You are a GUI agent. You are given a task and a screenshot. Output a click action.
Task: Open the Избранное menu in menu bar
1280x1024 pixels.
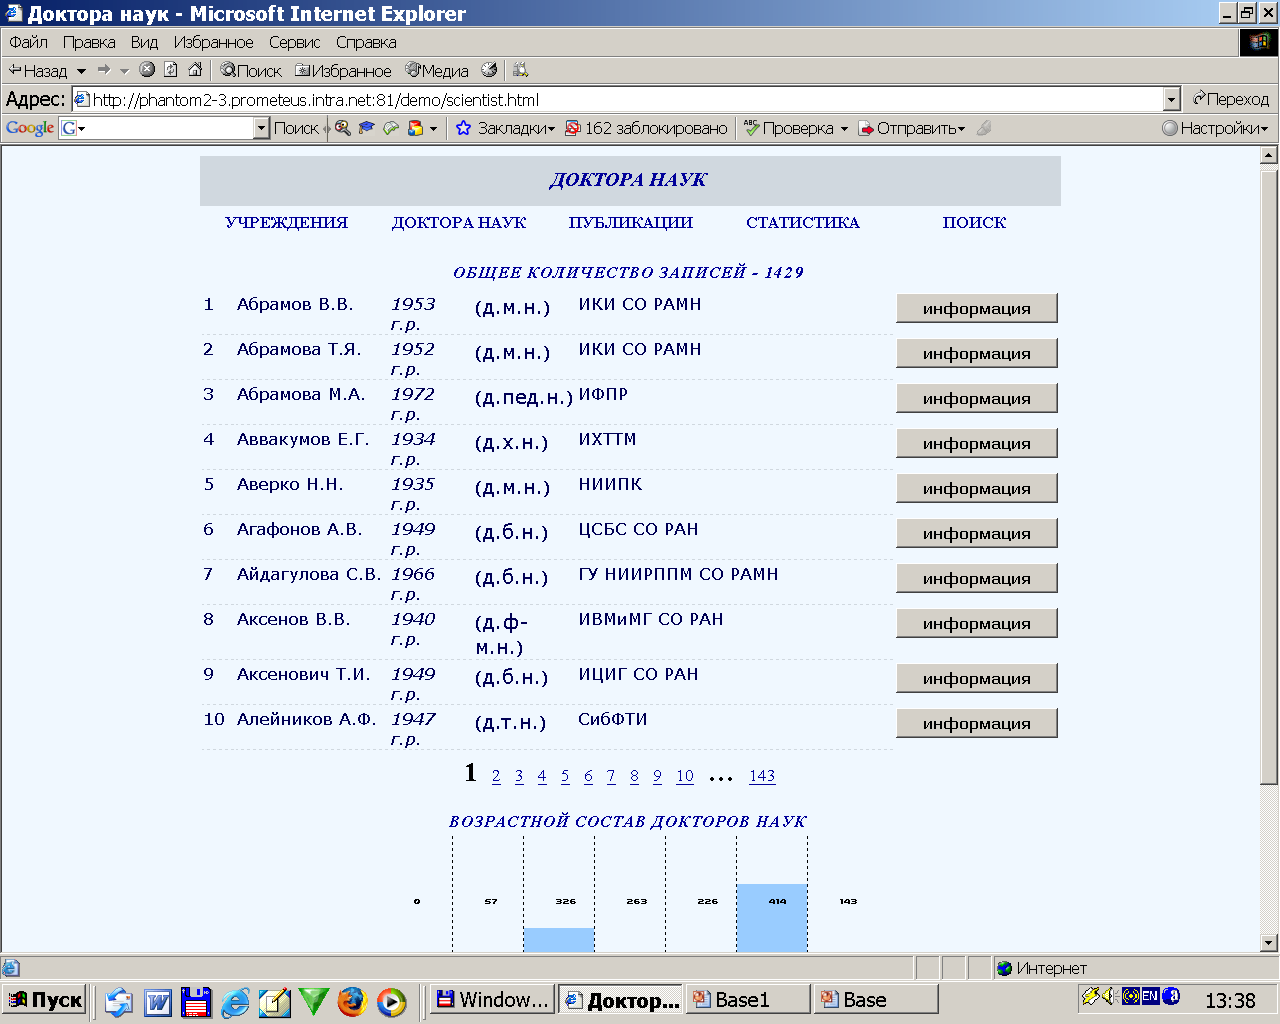click(x=213, y=42)
